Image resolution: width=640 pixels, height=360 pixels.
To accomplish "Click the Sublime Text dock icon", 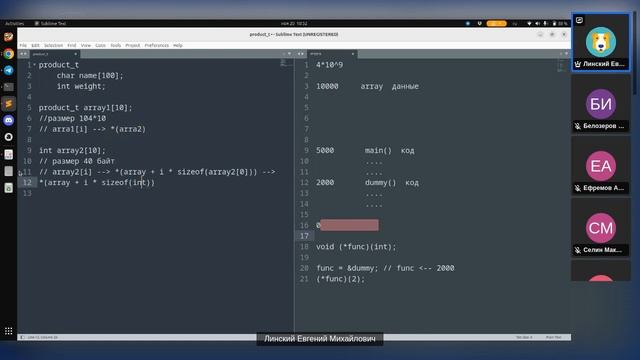I will click(9, 104).
